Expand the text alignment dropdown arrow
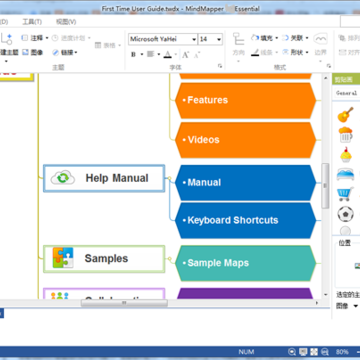Viewport: 360px width, 360px height. (x=158, y=54)
